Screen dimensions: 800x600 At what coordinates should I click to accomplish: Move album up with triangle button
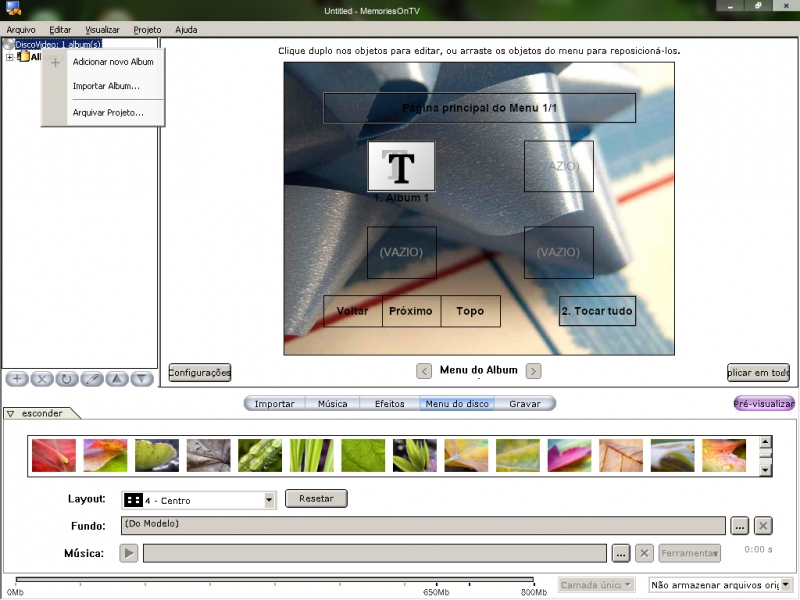click(x=117, y=379)
